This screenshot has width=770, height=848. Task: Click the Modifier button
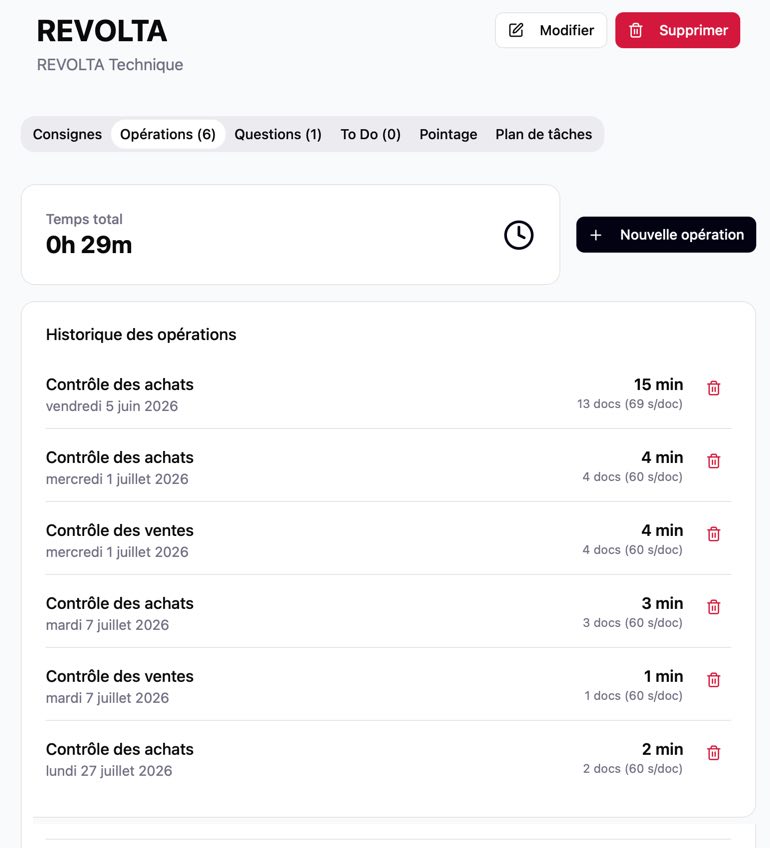click(551, 30)
